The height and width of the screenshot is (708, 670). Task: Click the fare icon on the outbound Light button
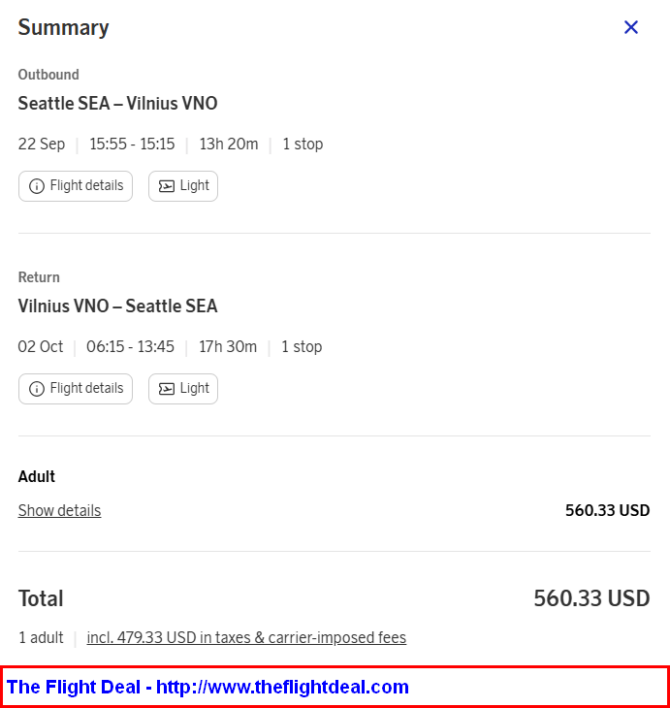[166, 186]
